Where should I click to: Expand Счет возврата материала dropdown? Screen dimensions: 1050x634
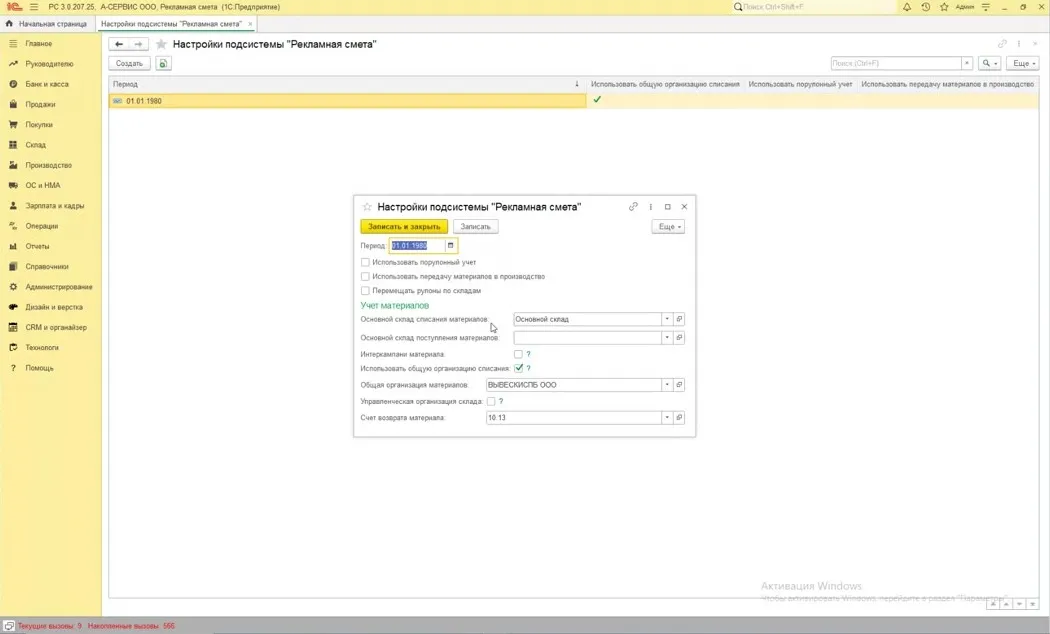click(667, 418)
